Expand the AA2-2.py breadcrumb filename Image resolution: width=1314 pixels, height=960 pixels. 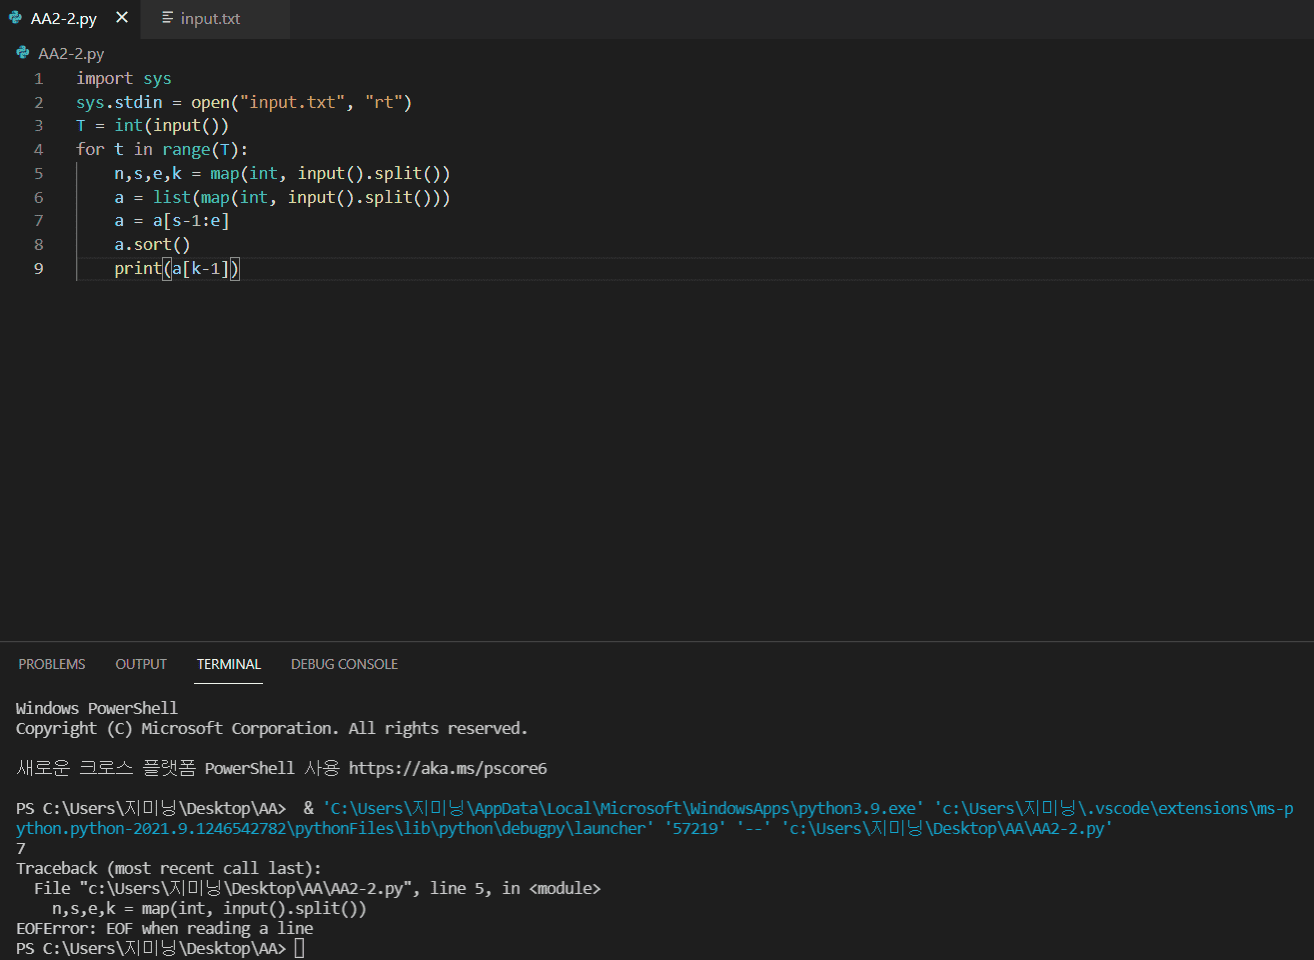71,53
